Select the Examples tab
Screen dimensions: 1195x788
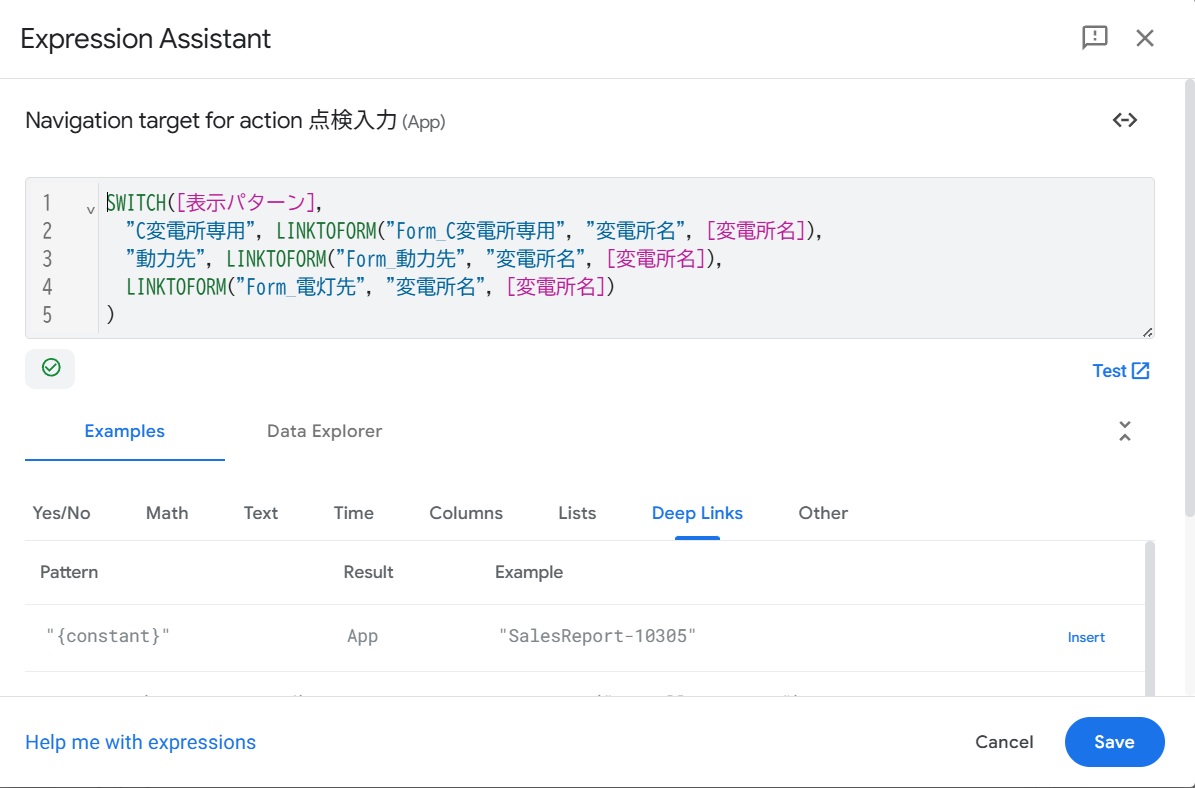124,431
